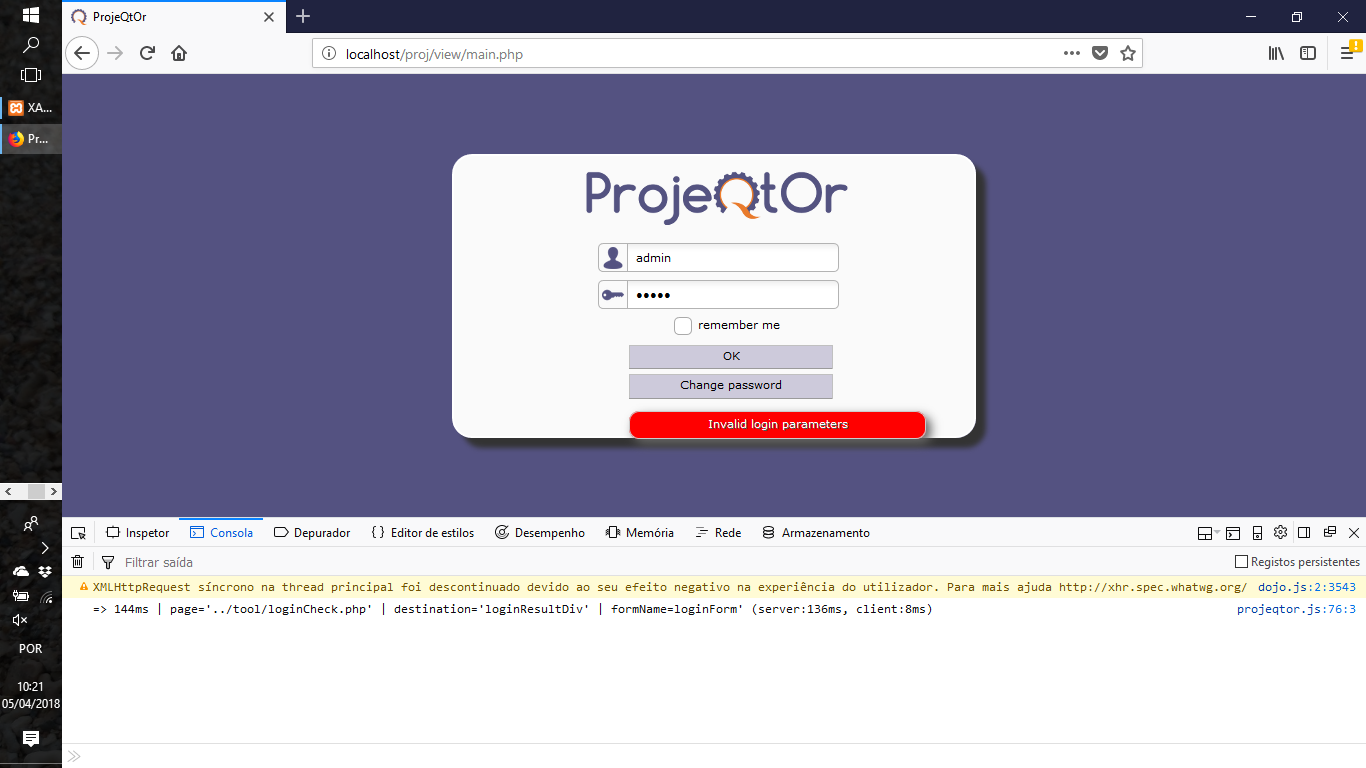
Task: Open the battery status tray icon
Action: (x=20, y=596)
